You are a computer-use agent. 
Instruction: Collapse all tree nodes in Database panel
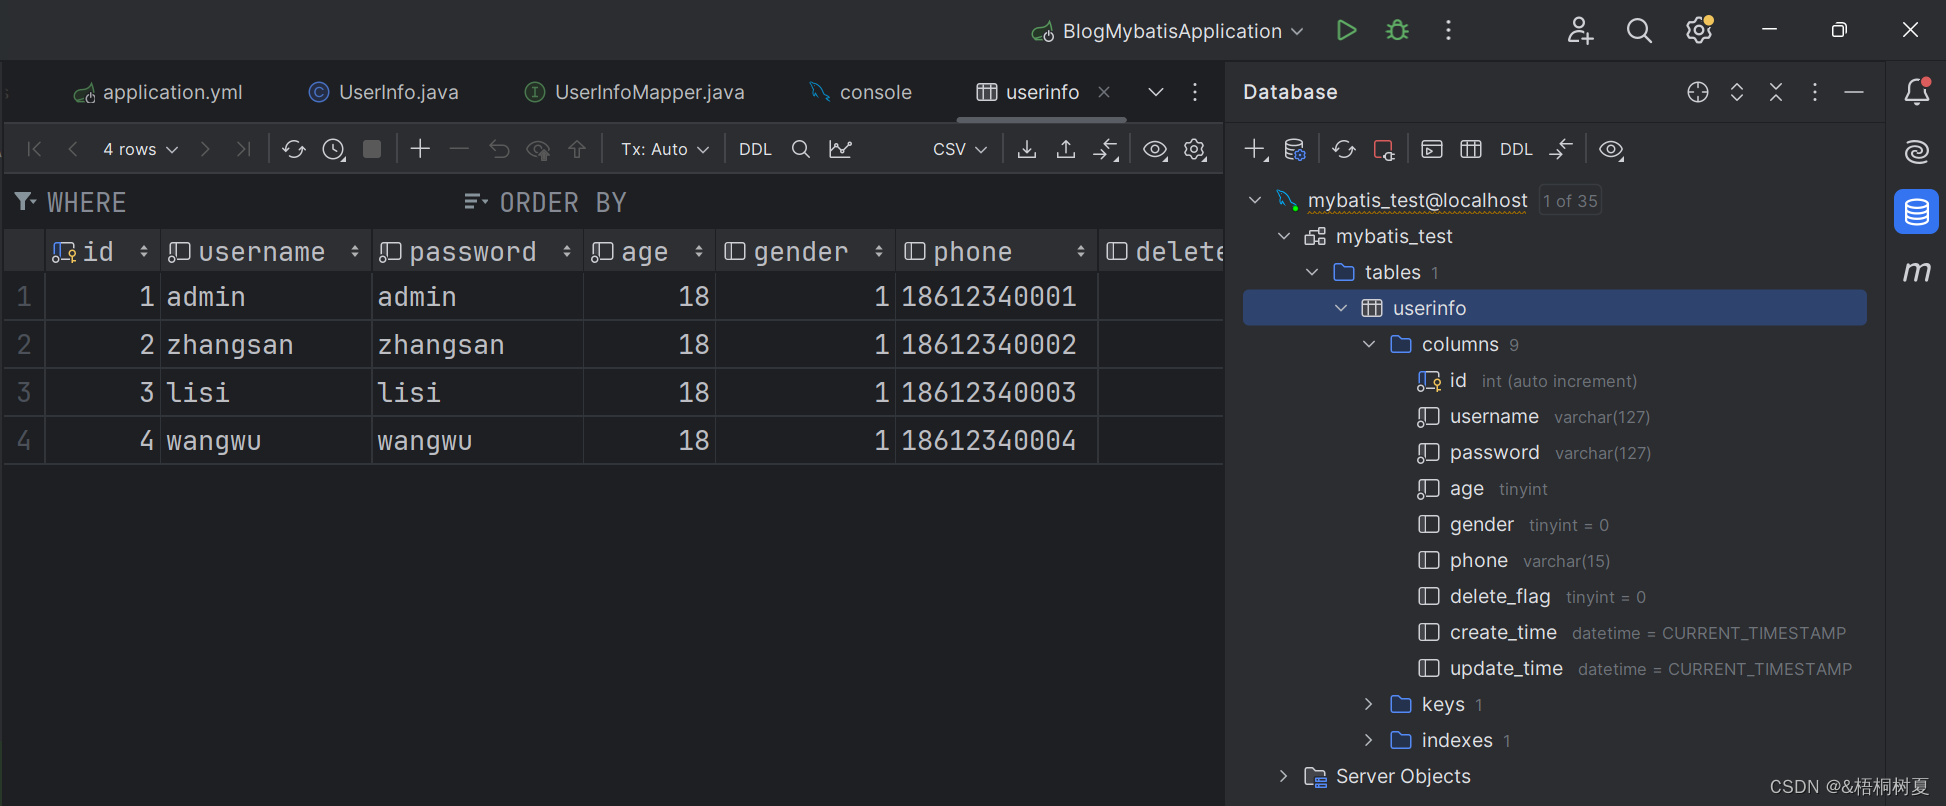1776,92
